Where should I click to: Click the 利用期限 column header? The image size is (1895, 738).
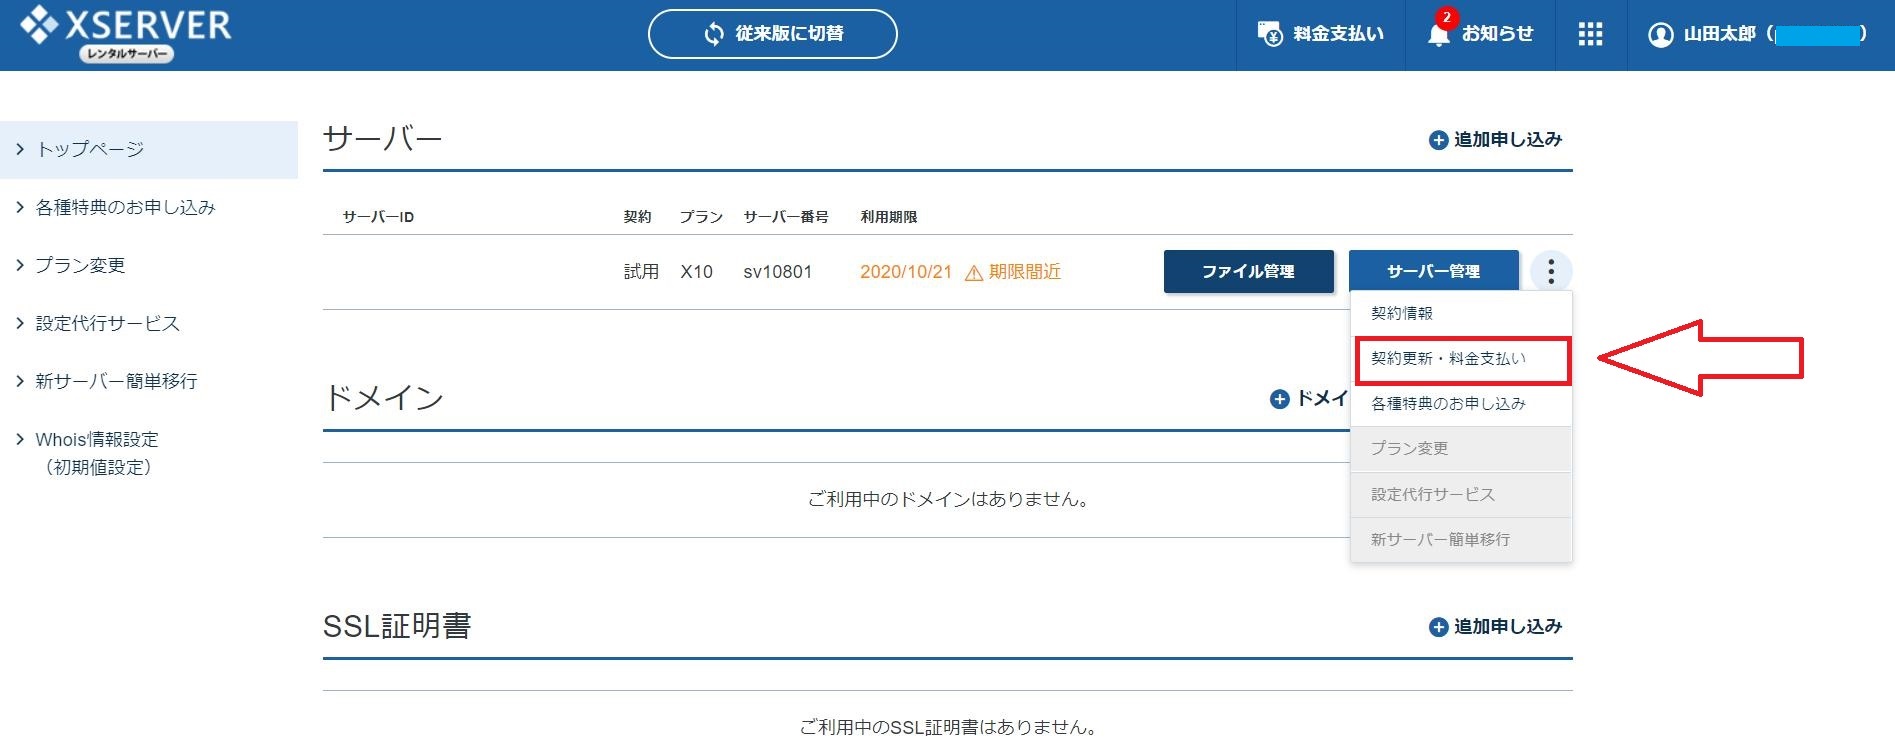point(889,217)
